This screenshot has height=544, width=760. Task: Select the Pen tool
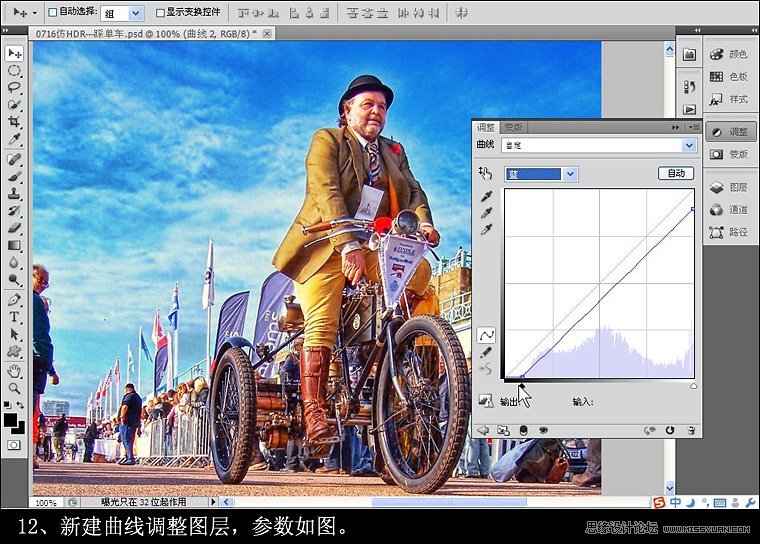coord(15,300)
